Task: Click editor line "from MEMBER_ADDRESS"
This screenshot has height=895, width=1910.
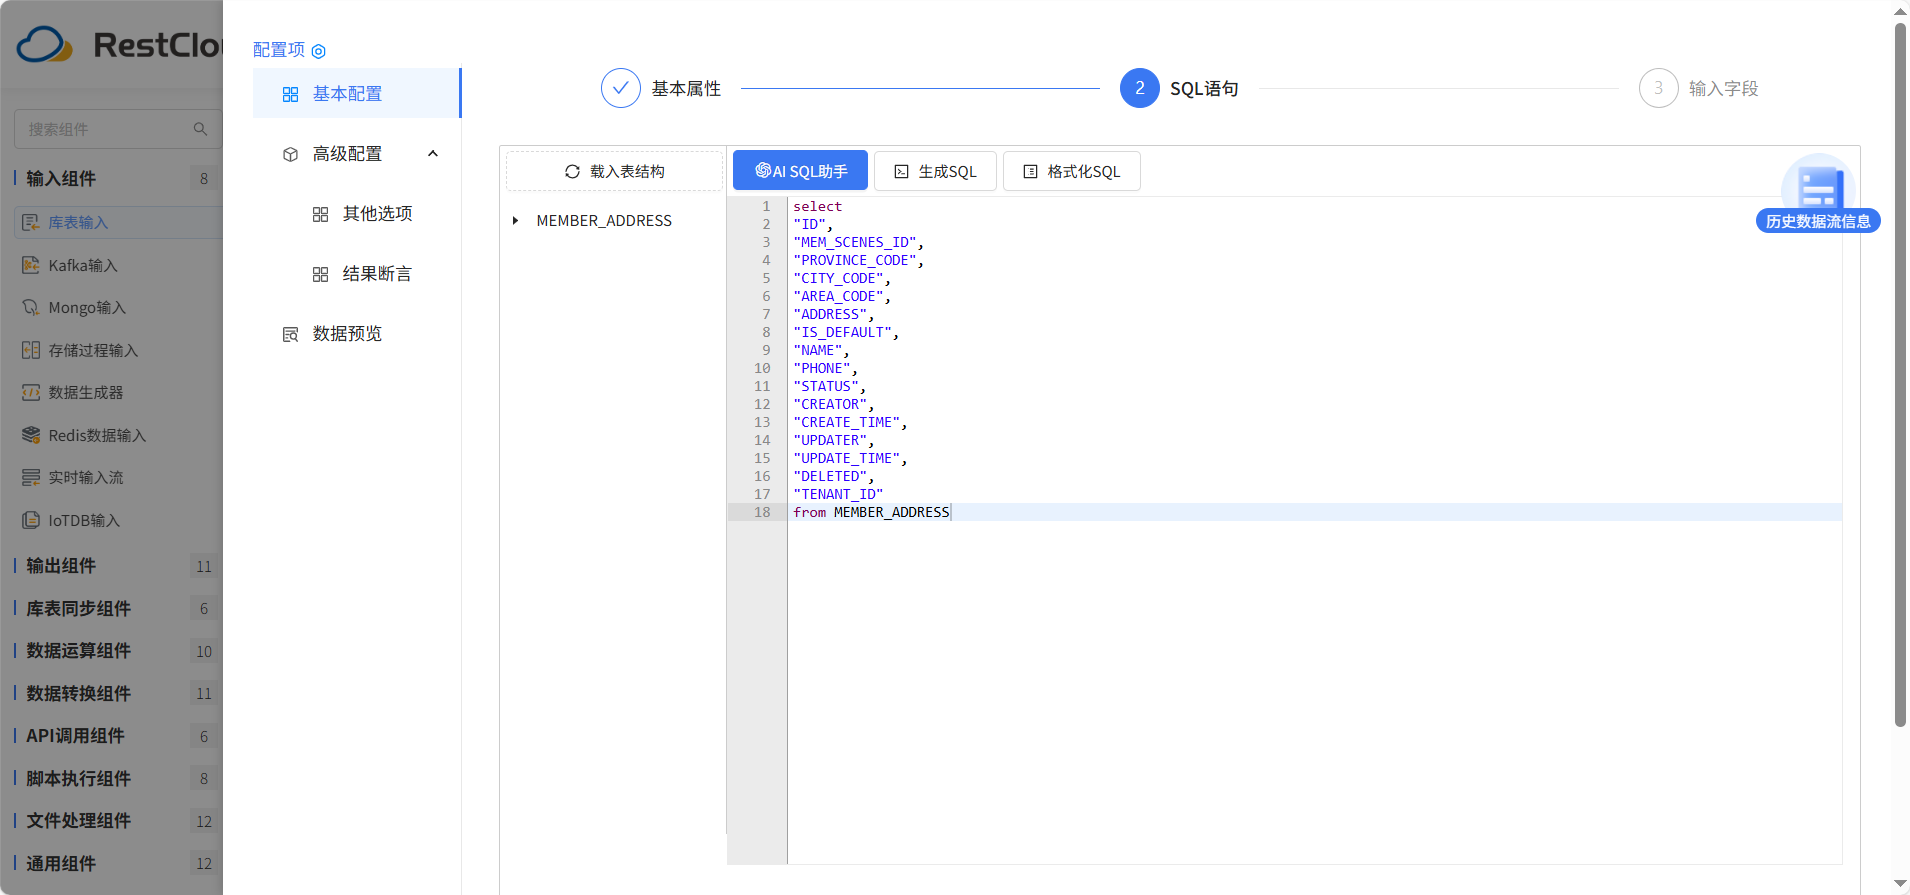Action: 1314,512
